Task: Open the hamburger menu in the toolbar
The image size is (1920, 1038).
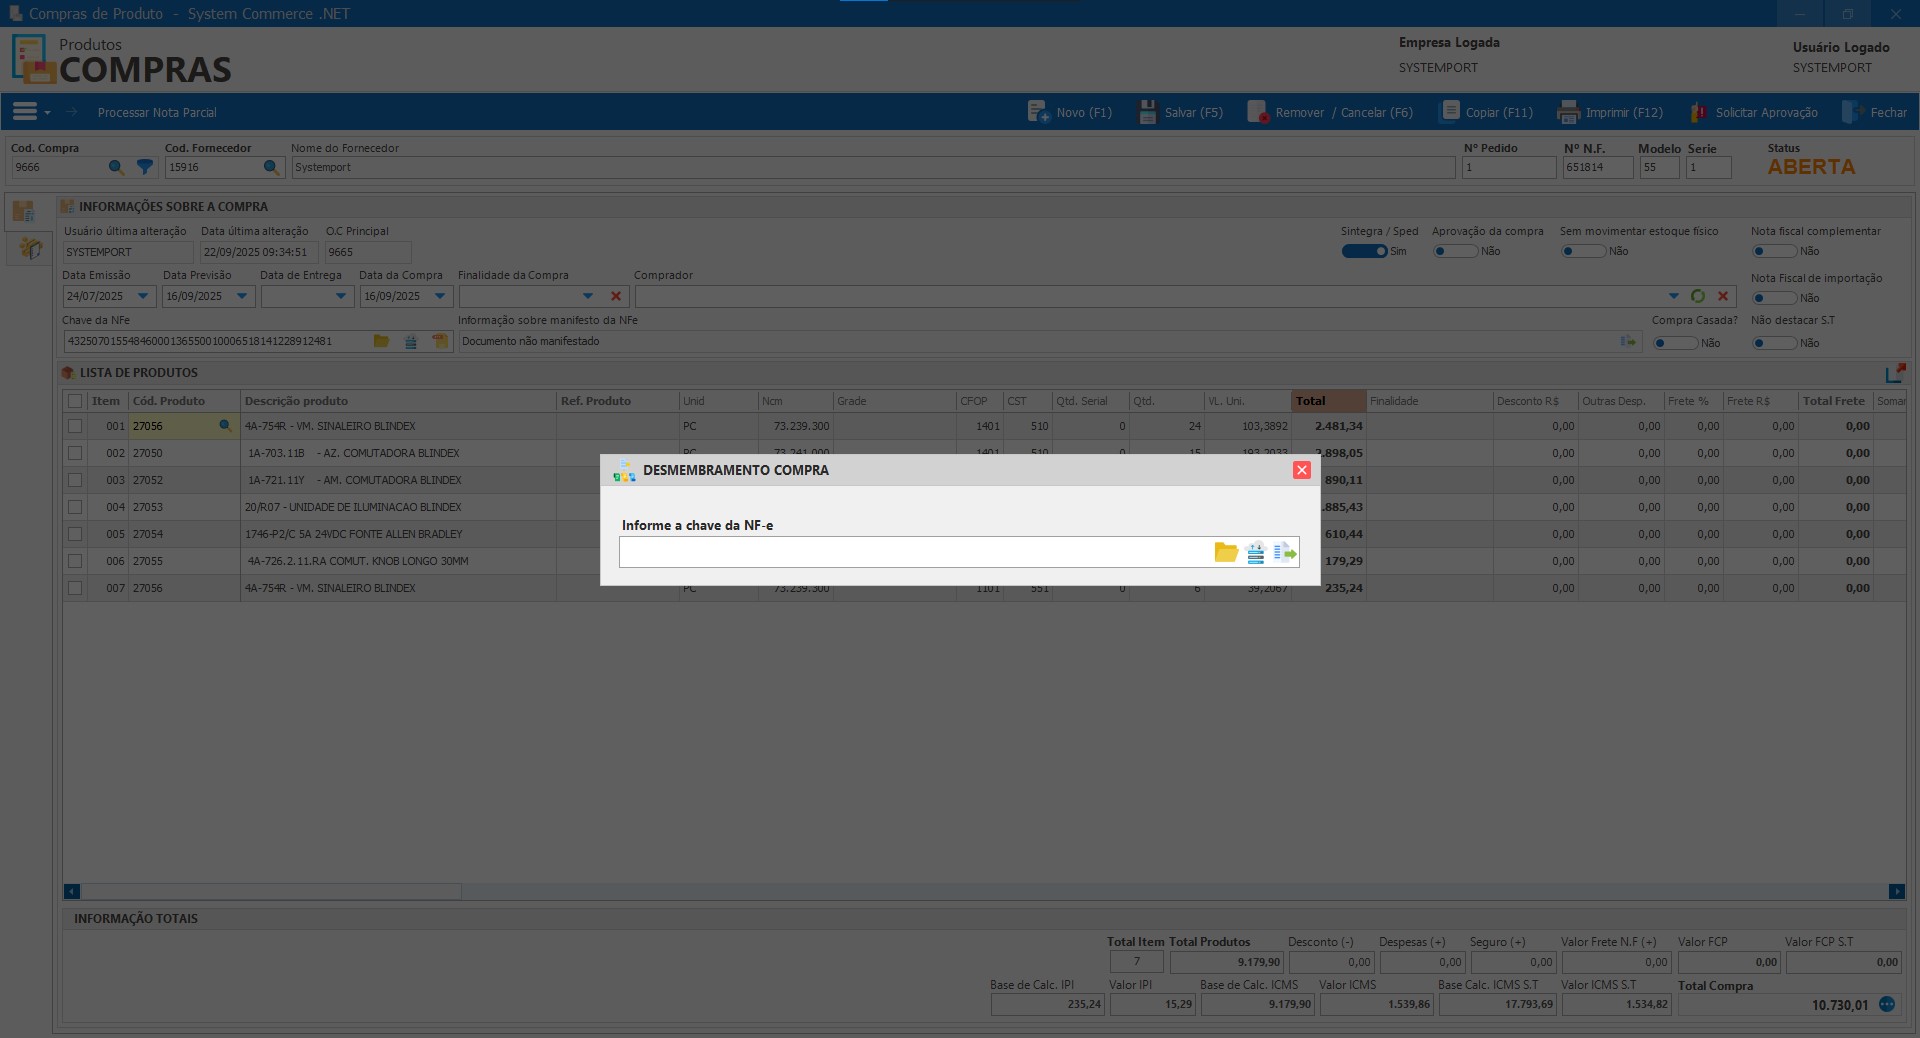Action: [x=25, y=112]
